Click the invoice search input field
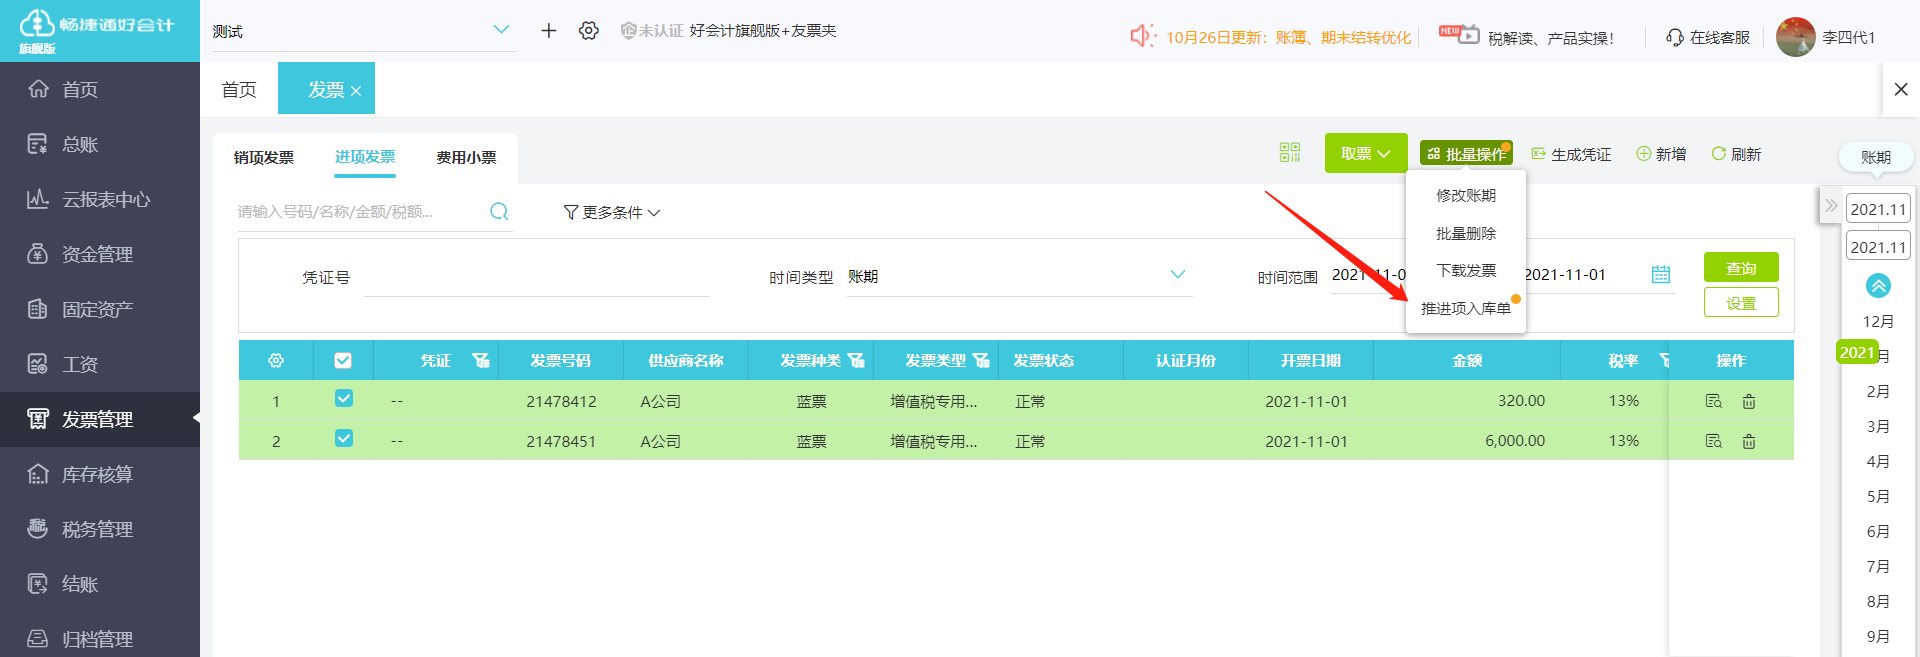Viewport: 1920px width, 657px height. coord(360,211)
